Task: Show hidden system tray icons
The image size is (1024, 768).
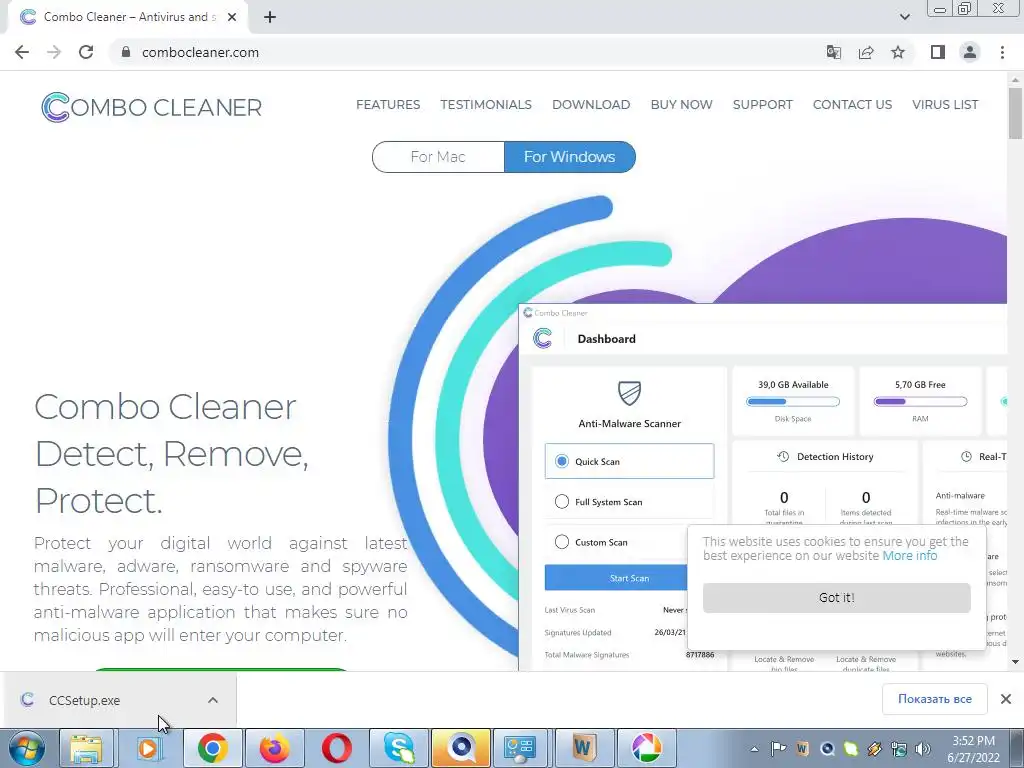Action: (754, 749)
